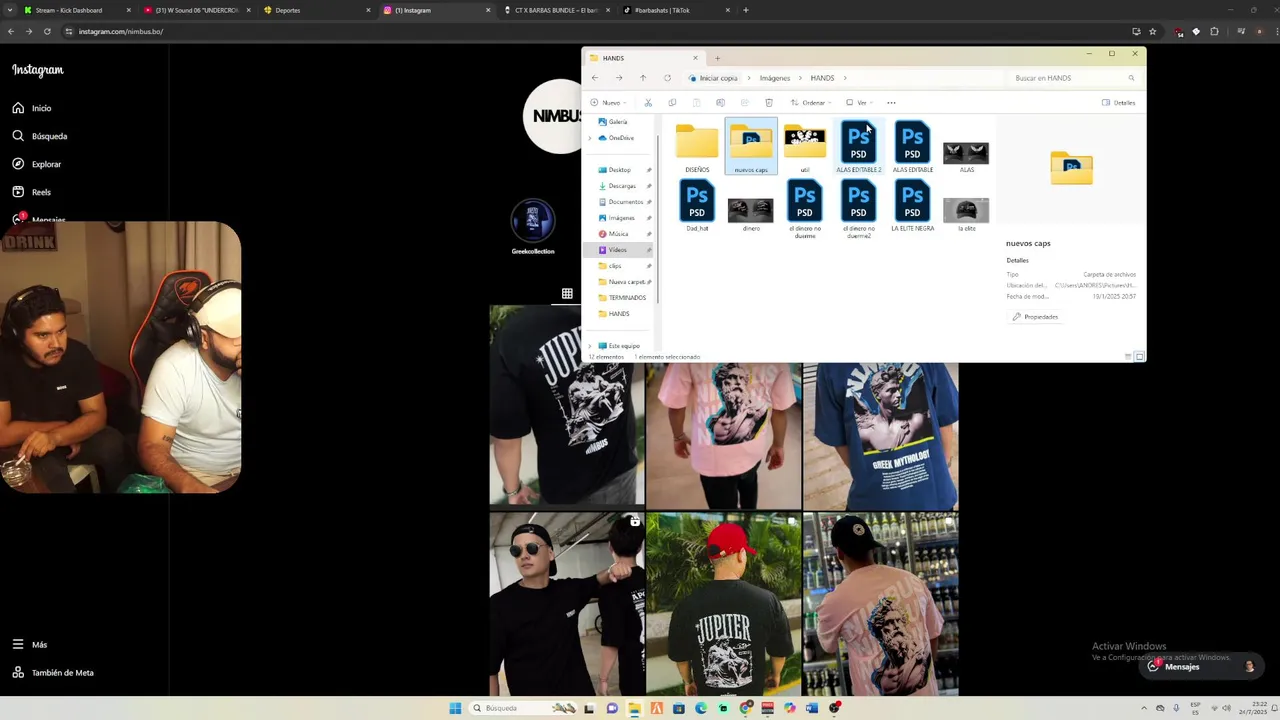Switch to details list view in Explorer status bar
Image resolution: width=1280 pixels, height=720 pixels.
tap(1128, 357)
